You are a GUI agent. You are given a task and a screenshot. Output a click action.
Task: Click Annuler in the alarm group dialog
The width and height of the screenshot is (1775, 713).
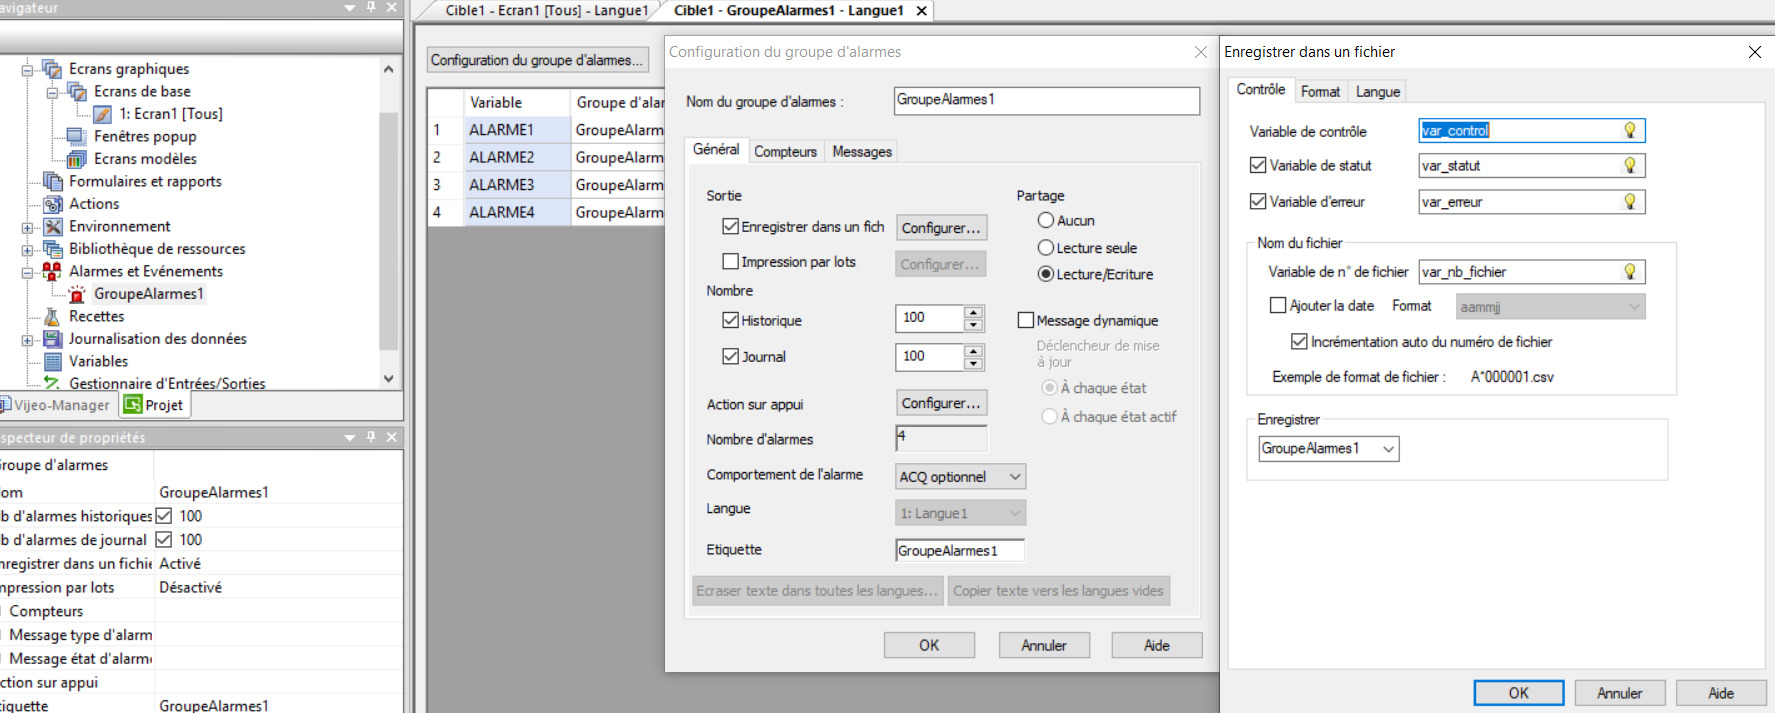coord(1043,646)
